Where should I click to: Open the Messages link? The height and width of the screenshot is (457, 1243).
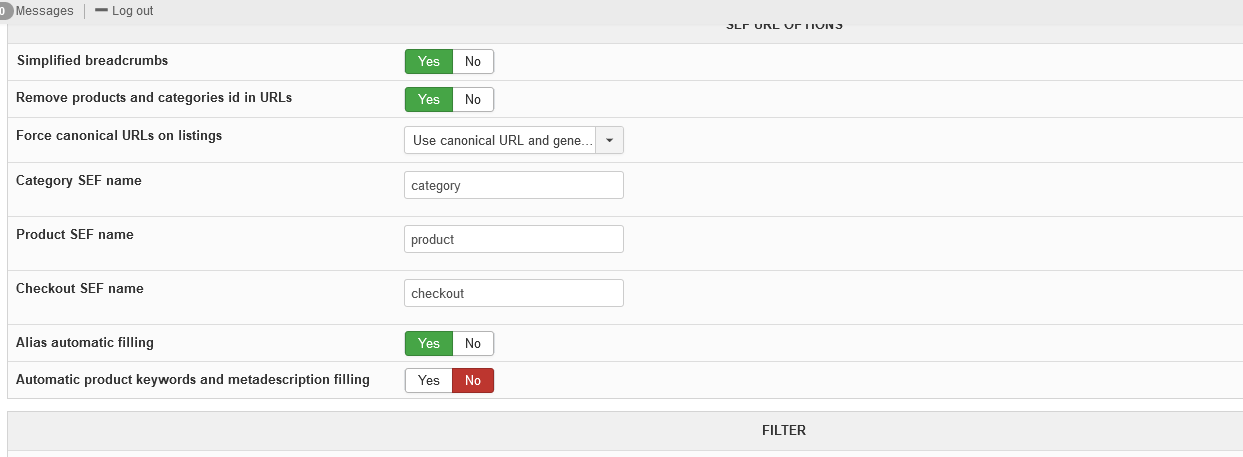[45, 11]
